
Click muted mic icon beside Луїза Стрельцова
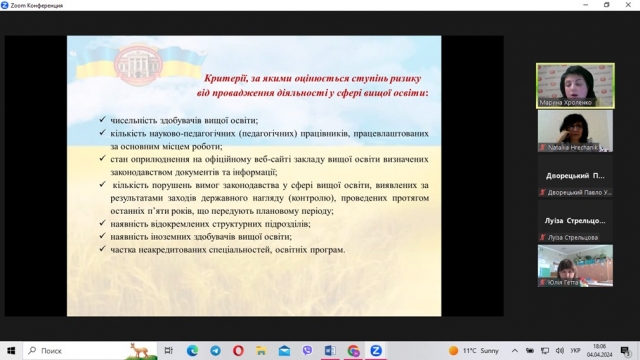pos(542,237)
